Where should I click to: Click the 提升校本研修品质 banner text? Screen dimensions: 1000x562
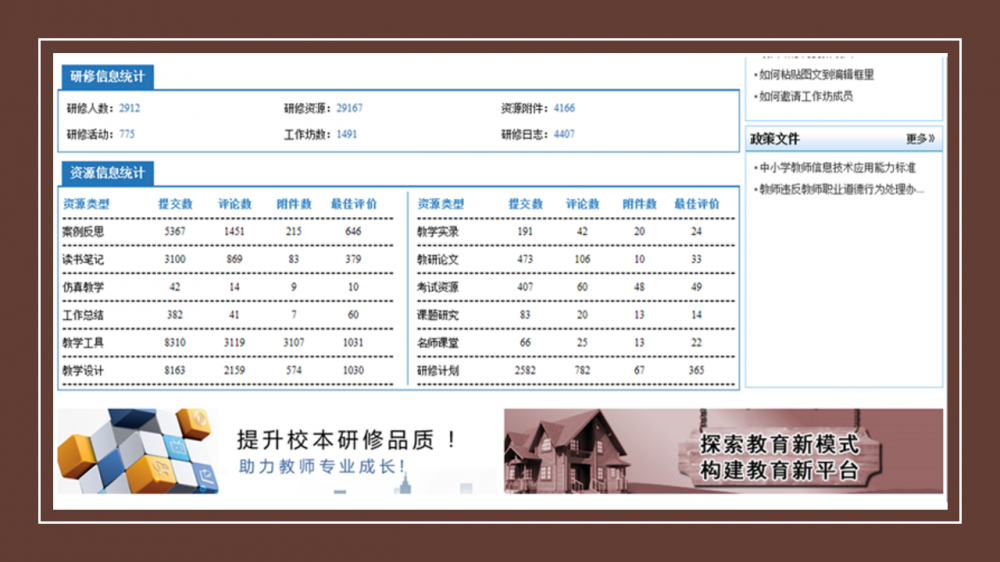[346, 440]
